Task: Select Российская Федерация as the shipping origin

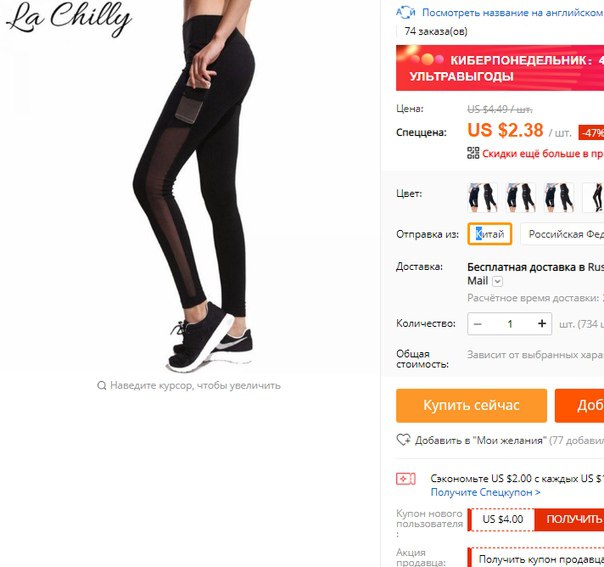Action: point(562,234)
